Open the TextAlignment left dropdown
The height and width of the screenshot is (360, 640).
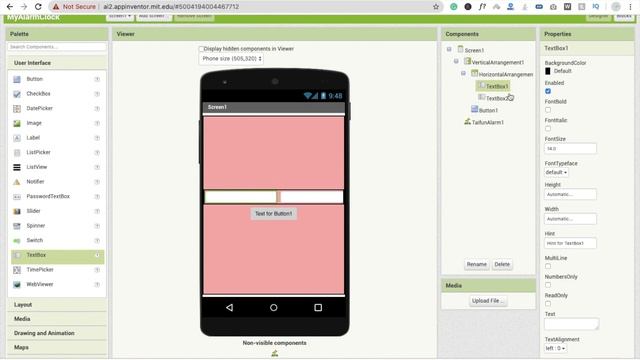556,348
